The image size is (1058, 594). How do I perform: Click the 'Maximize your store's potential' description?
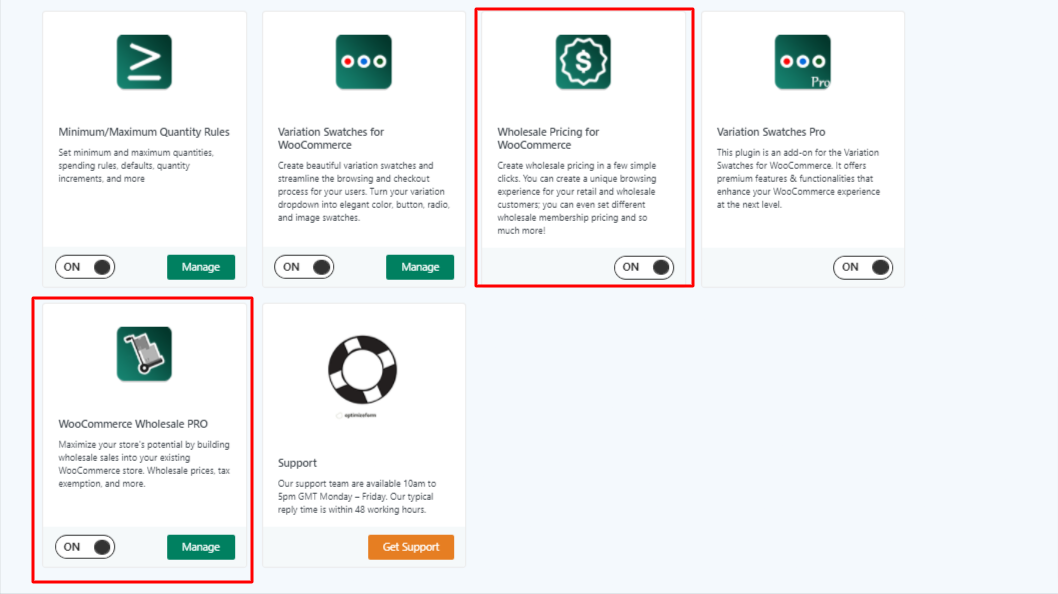click(x=144, y=464)
